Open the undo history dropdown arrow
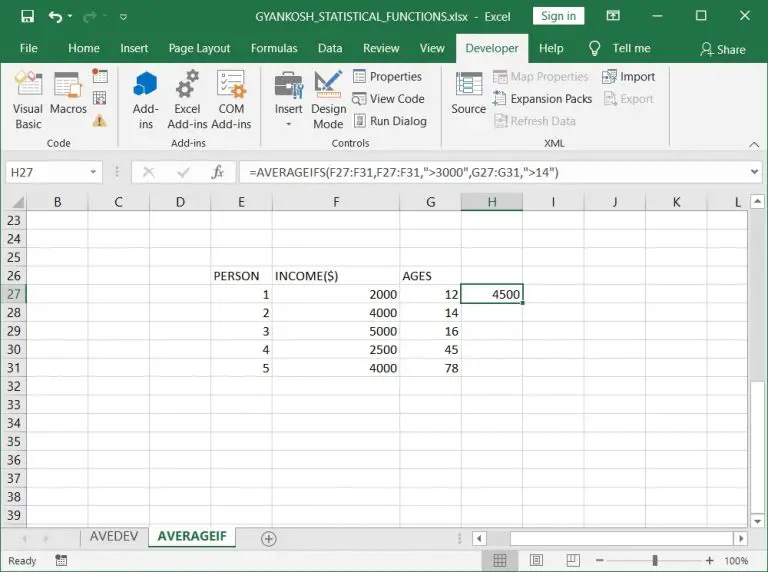 [70, 17]
